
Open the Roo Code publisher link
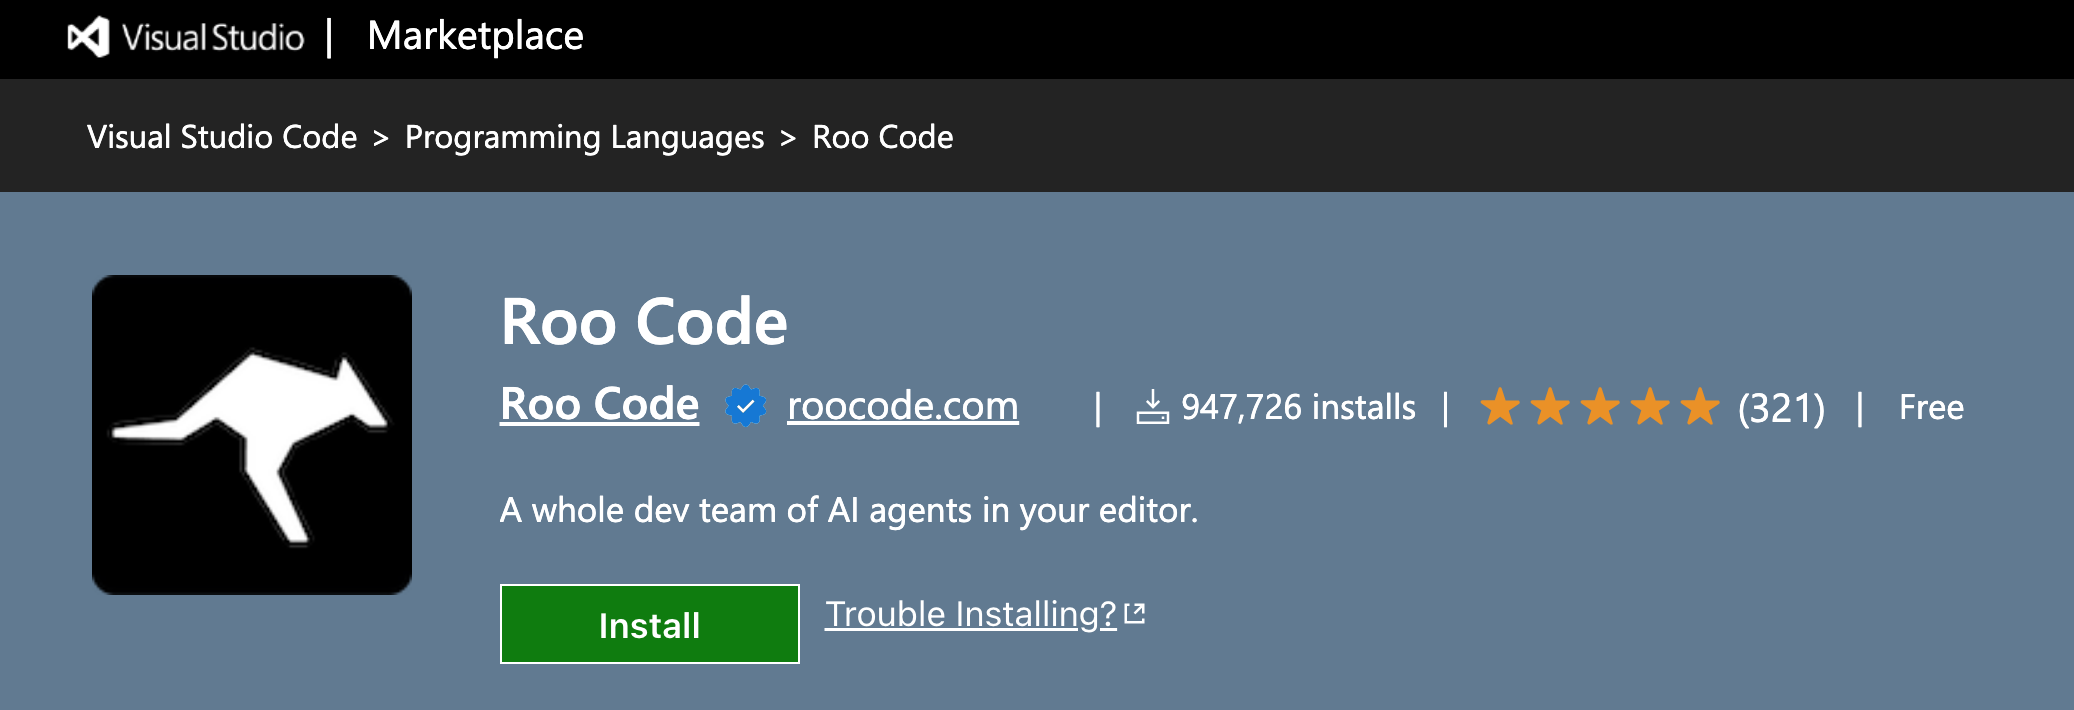click(x=599, y=405)
